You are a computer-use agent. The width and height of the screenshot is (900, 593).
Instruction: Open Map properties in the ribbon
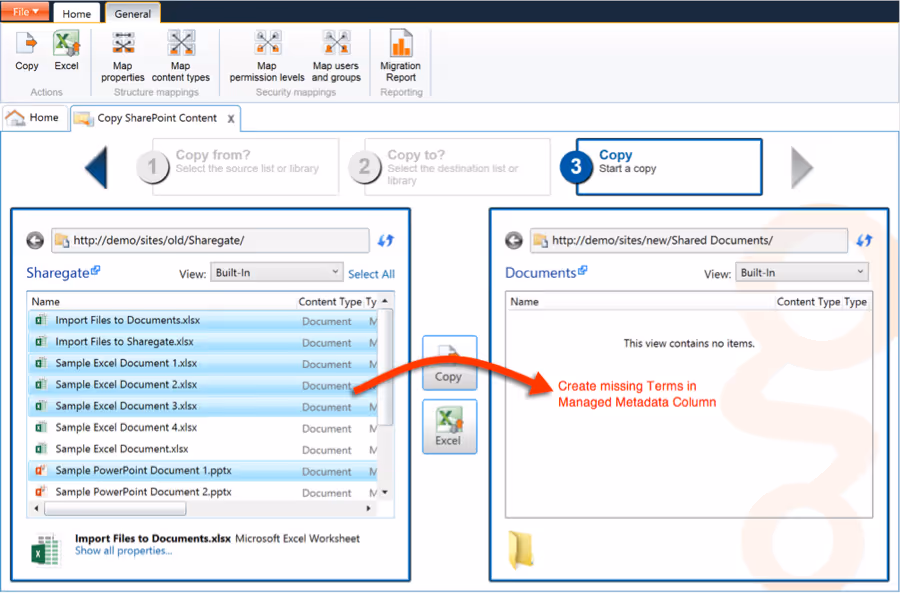(x=122, y=57)
